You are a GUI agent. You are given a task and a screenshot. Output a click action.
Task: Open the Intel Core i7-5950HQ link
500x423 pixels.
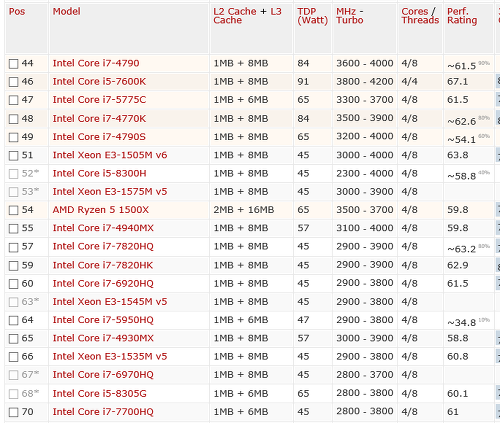click(x=103, y=320)
